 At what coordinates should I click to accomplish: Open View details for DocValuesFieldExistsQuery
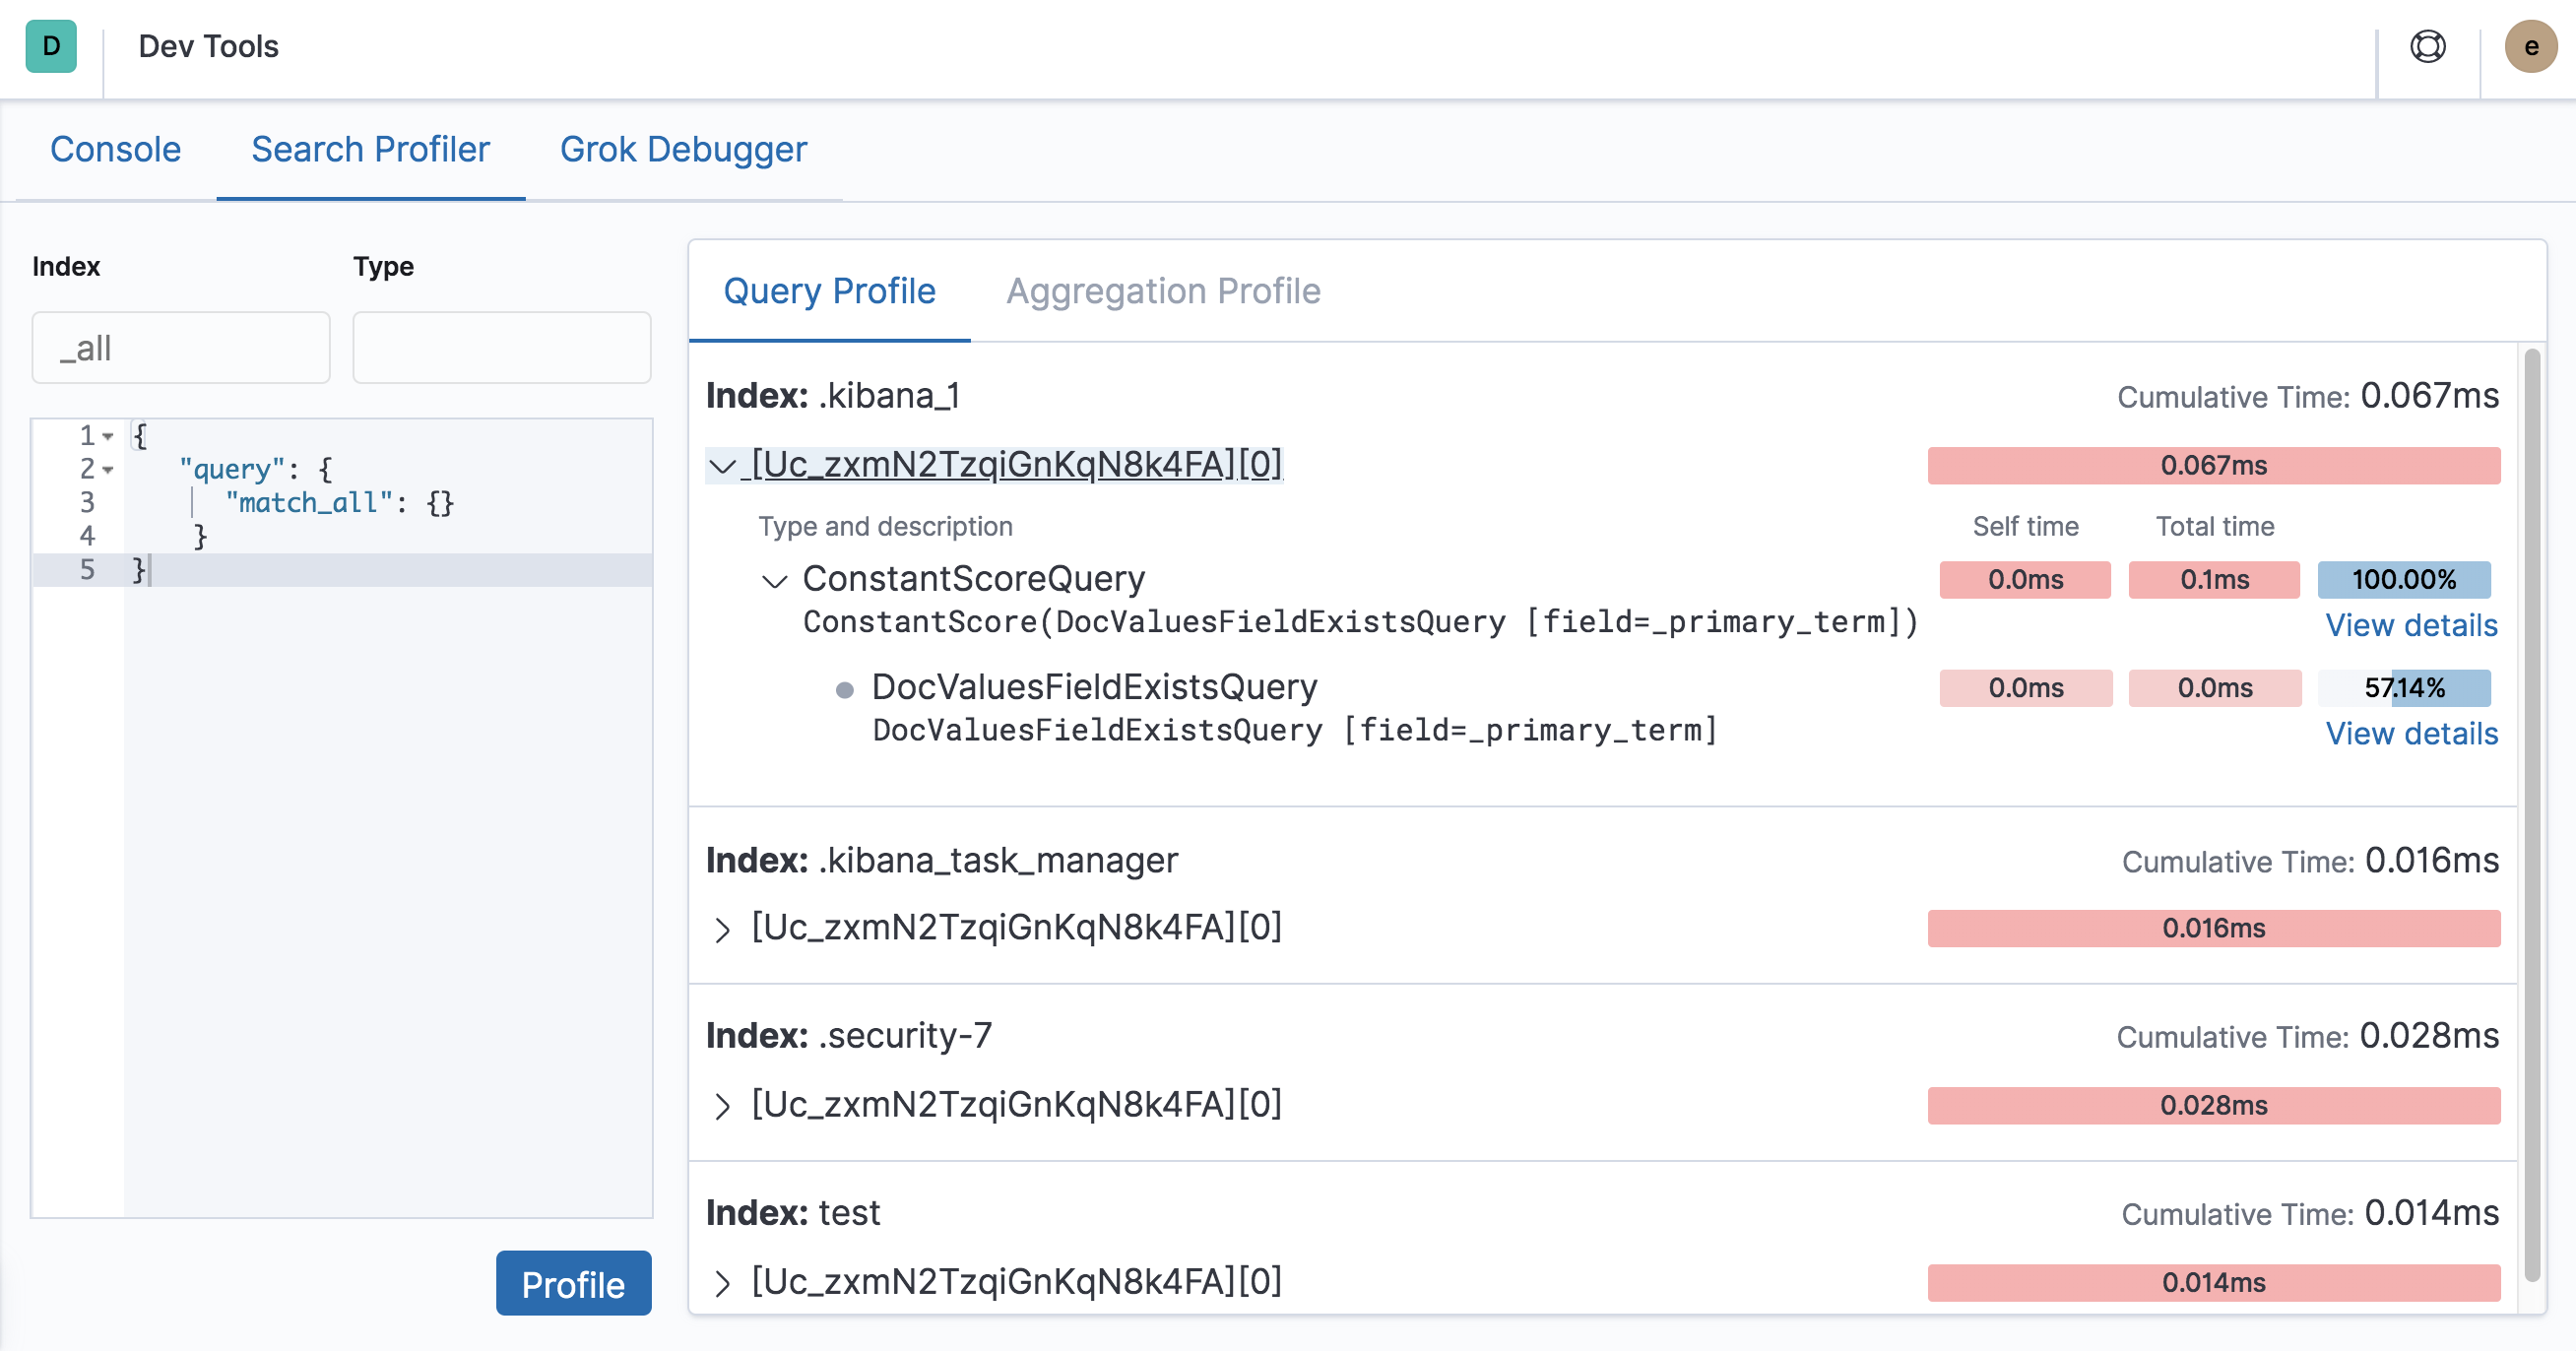[x=2411, y=733]
